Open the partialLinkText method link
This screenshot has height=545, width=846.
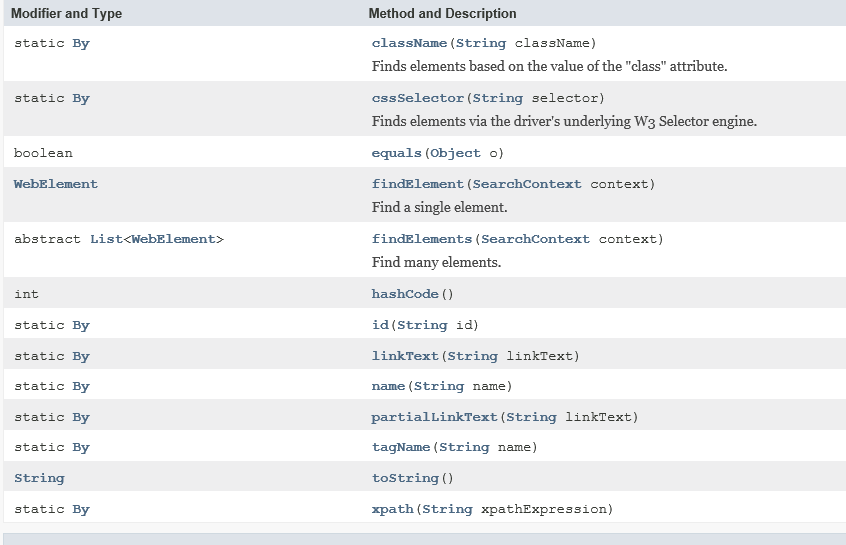click(x=434, y=417)
